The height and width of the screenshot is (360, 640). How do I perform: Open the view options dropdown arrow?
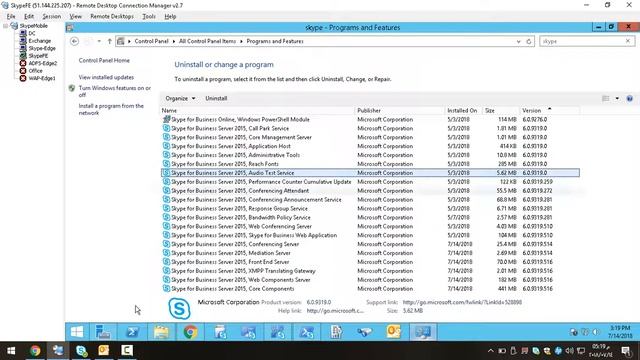[x=617, y=98]
